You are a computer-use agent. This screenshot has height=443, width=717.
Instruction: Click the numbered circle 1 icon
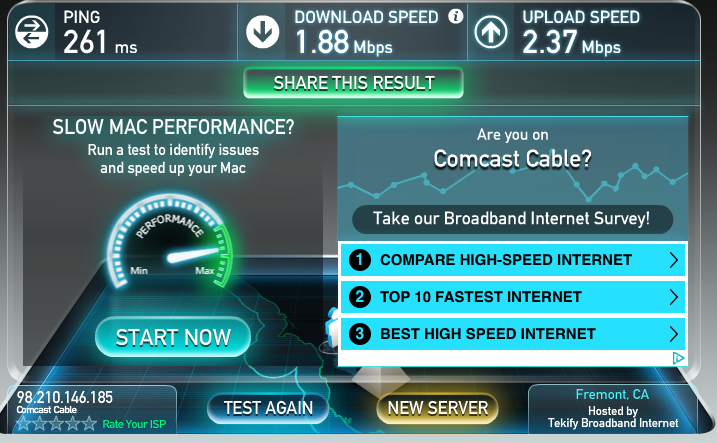pos(360,260)
